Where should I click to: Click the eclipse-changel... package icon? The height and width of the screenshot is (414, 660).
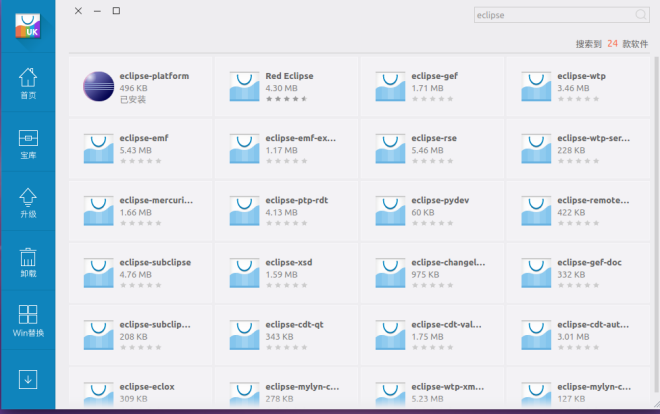(x=390, y=273)
